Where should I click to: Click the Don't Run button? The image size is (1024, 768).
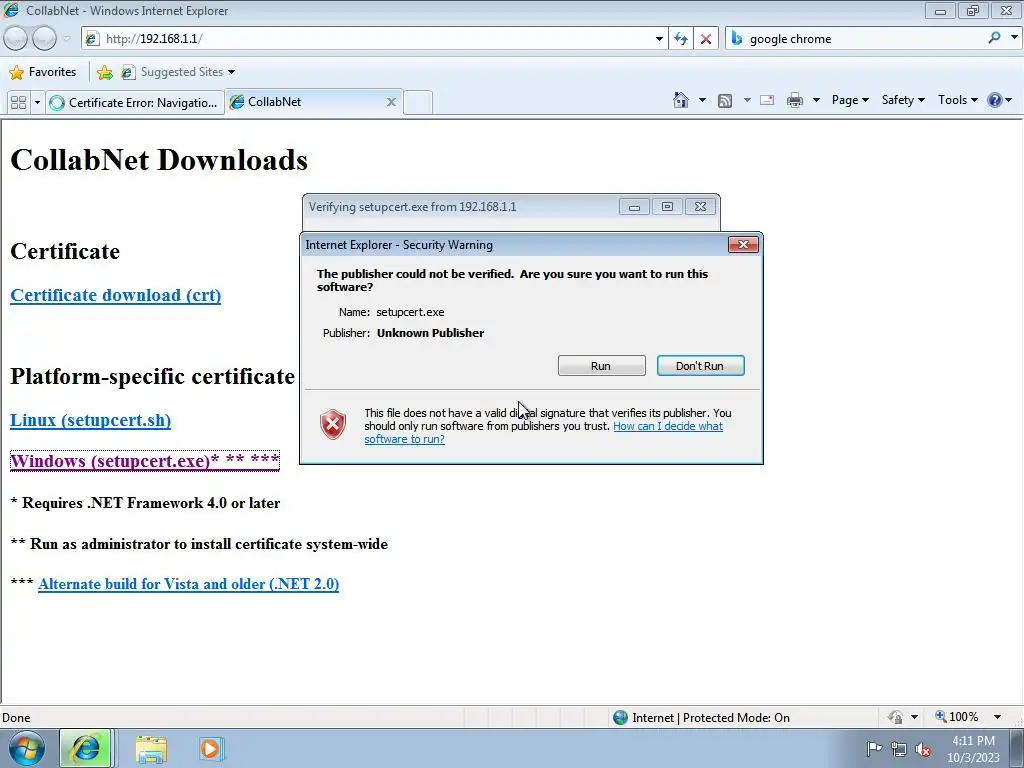coord(700,366)
